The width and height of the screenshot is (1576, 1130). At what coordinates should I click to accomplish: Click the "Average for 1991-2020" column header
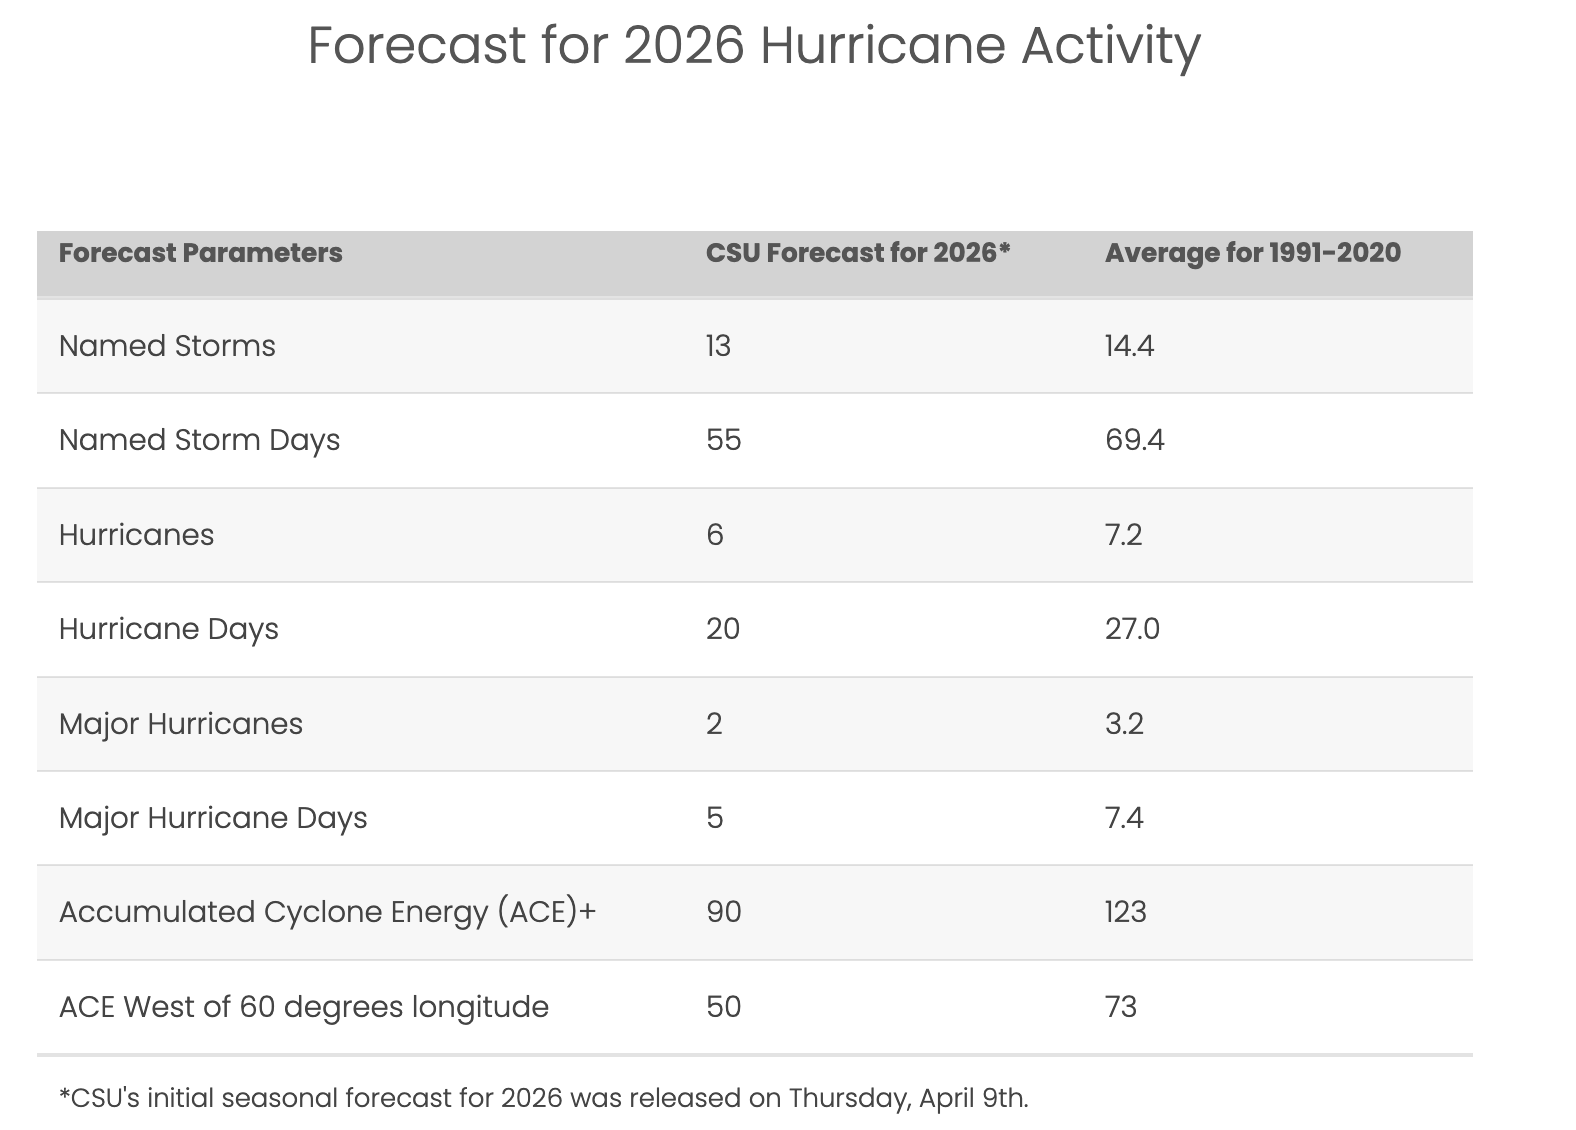1252,253
